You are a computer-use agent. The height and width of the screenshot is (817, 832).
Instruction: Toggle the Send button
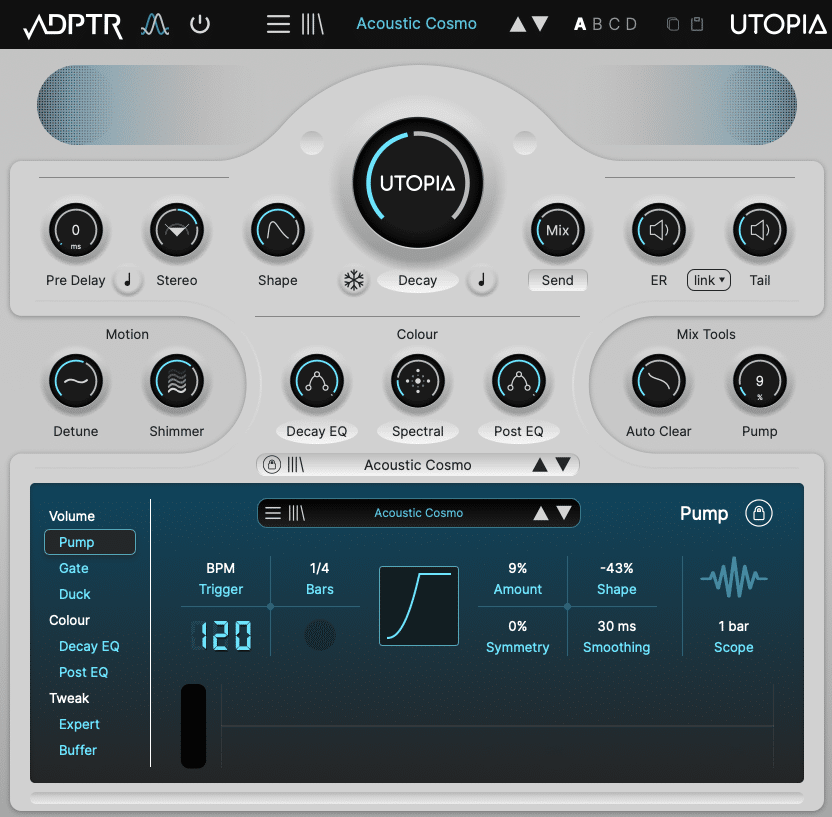(x=558, y=280)
